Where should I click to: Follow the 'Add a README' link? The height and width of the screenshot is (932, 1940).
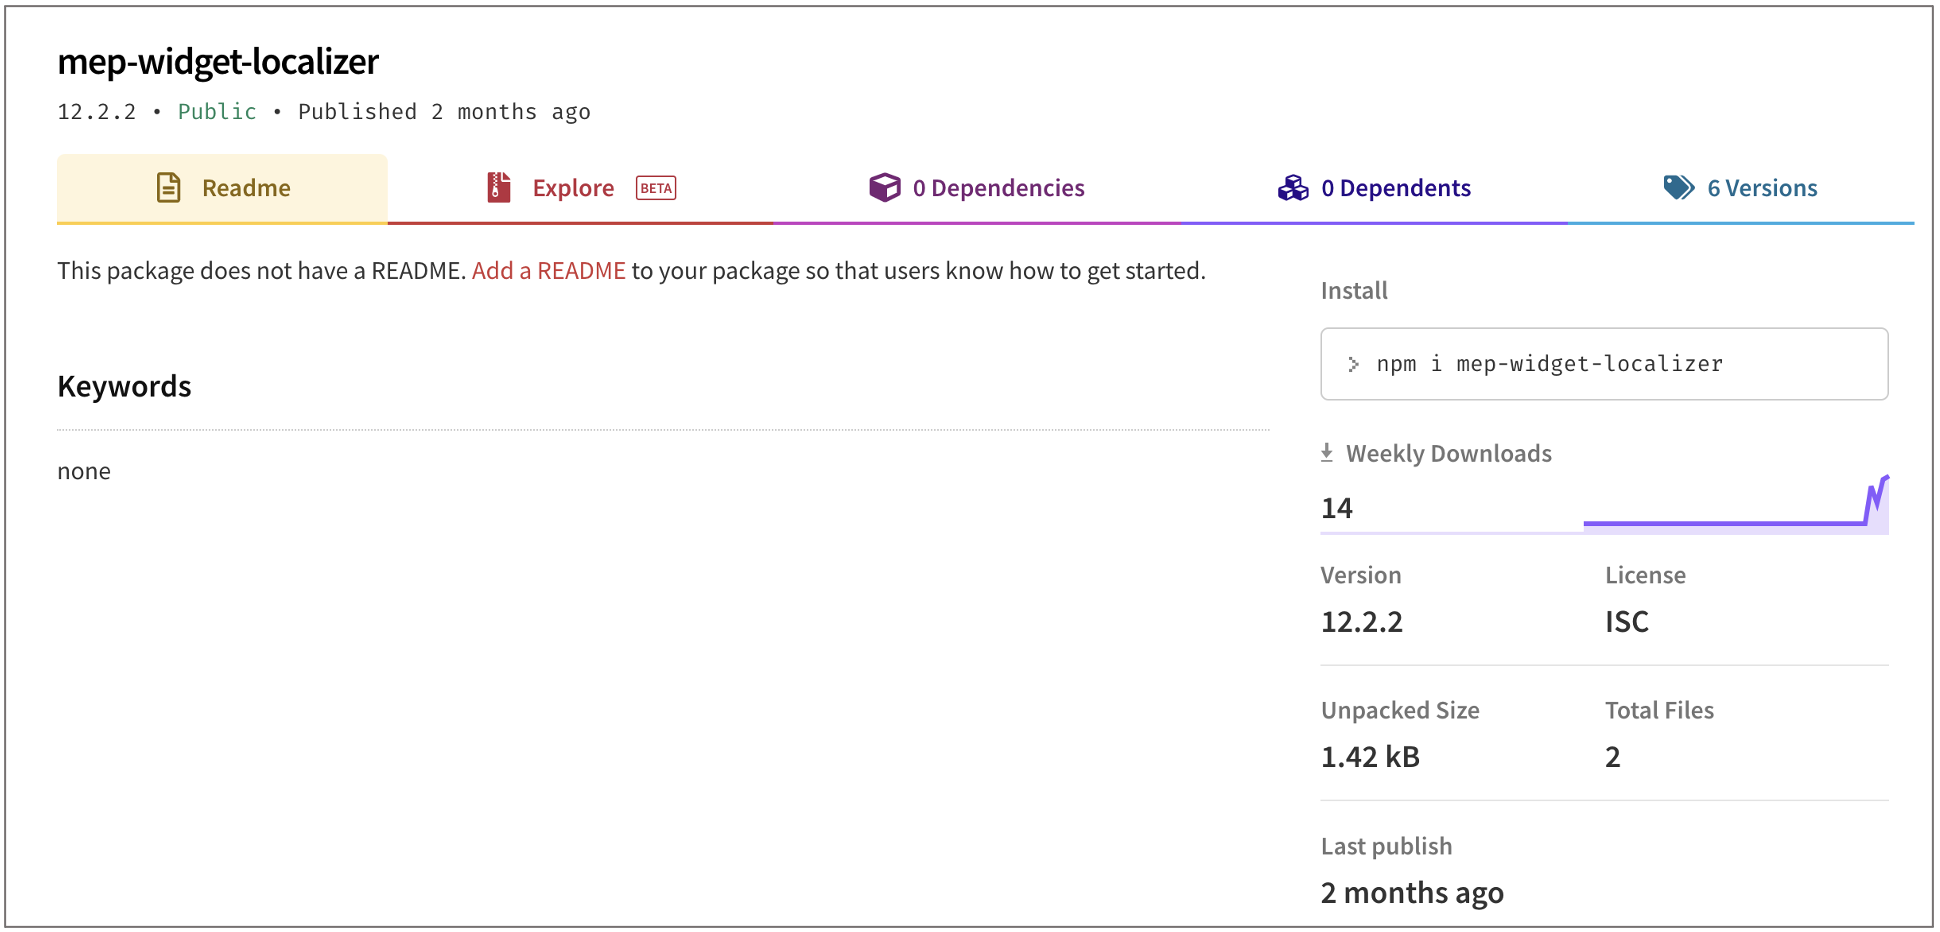pyautogui.click(x=548, y=271)
